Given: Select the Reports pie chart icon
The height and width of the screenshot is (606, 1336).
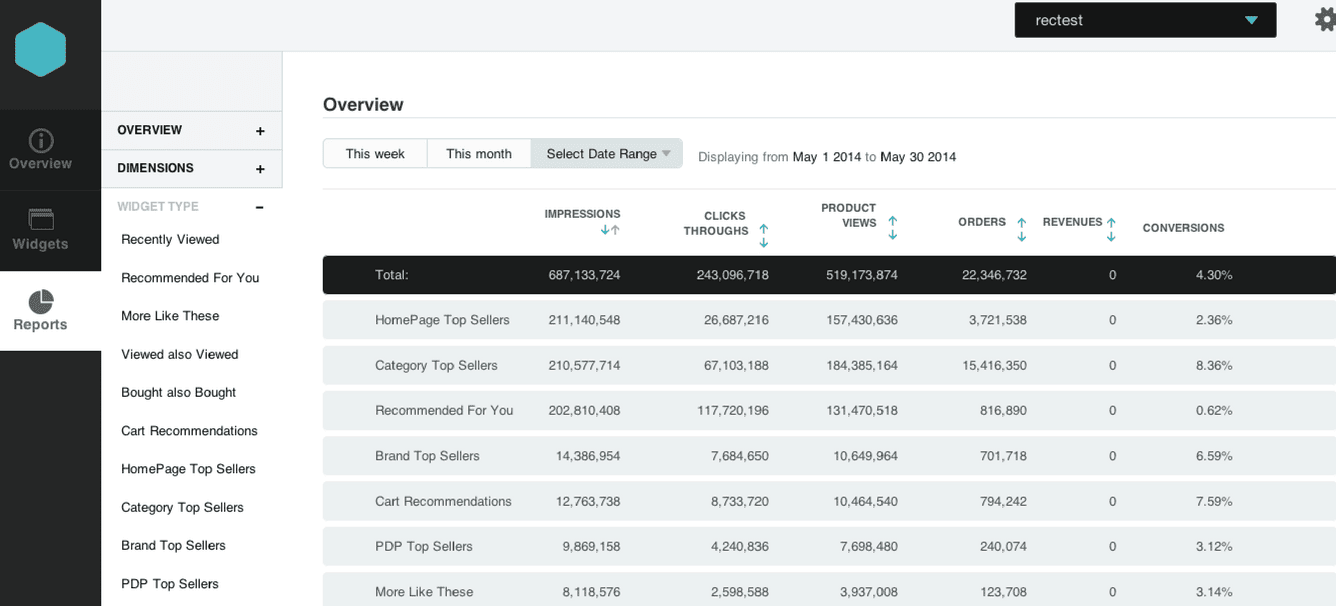Looking at the screenshot, I should click(x=41, y=301).
